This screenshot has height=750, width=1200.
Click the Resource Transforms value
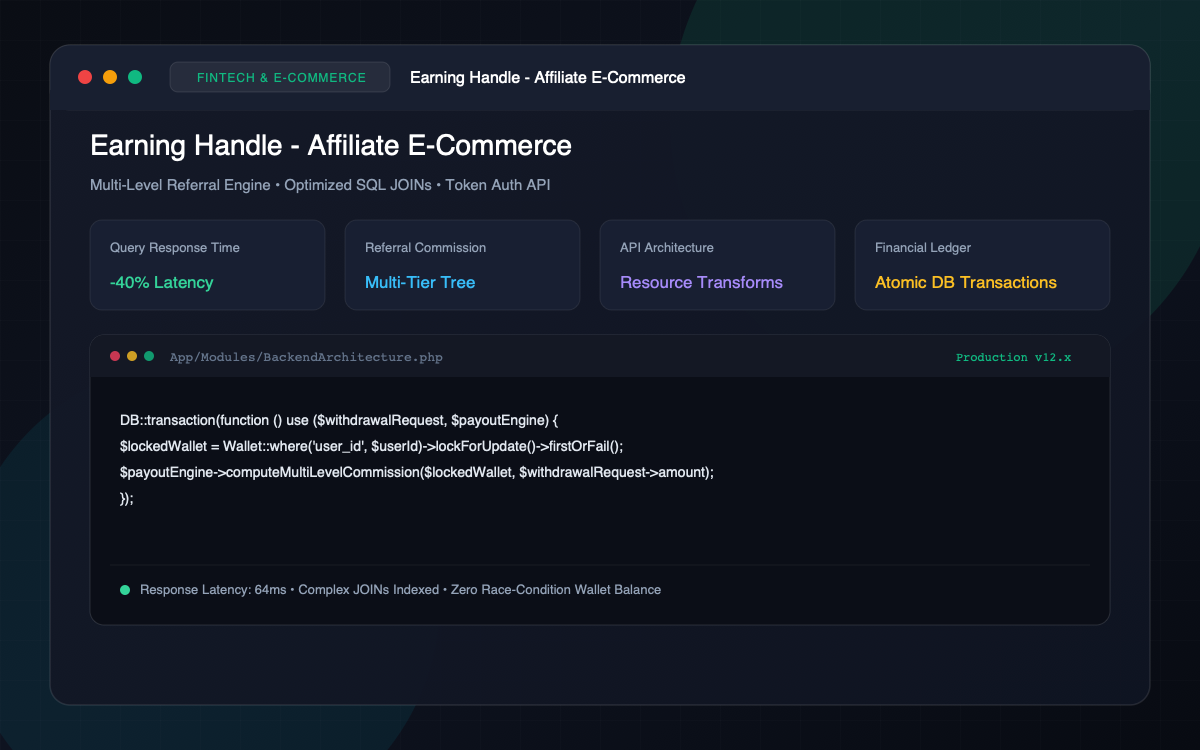coord(701,282)
